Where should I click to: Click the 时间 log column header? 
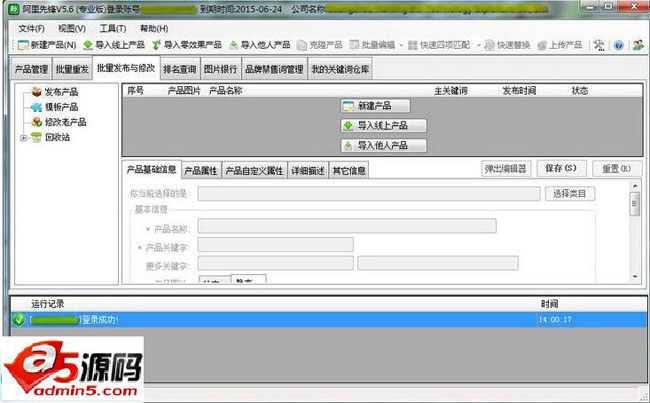[549, 304]
